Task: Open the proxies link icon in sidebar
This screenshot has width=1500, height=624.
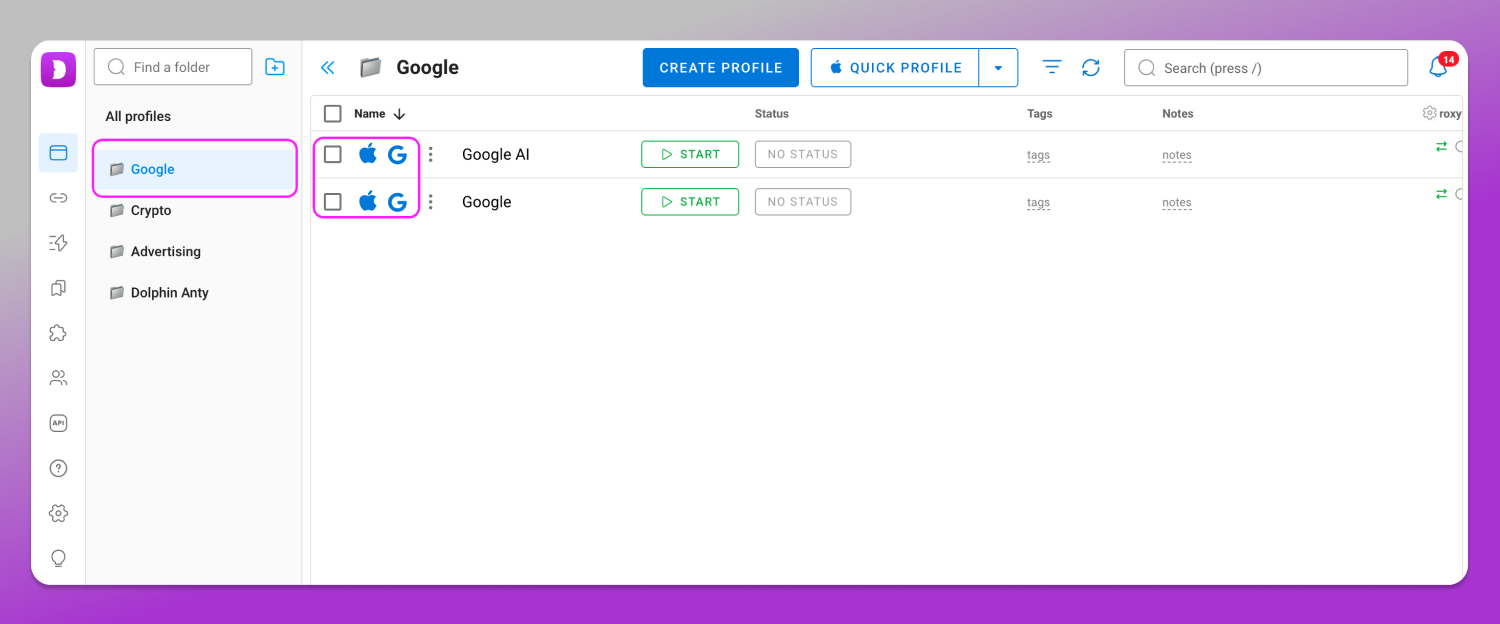Action: pyautogui.click(x=58, y=198)
